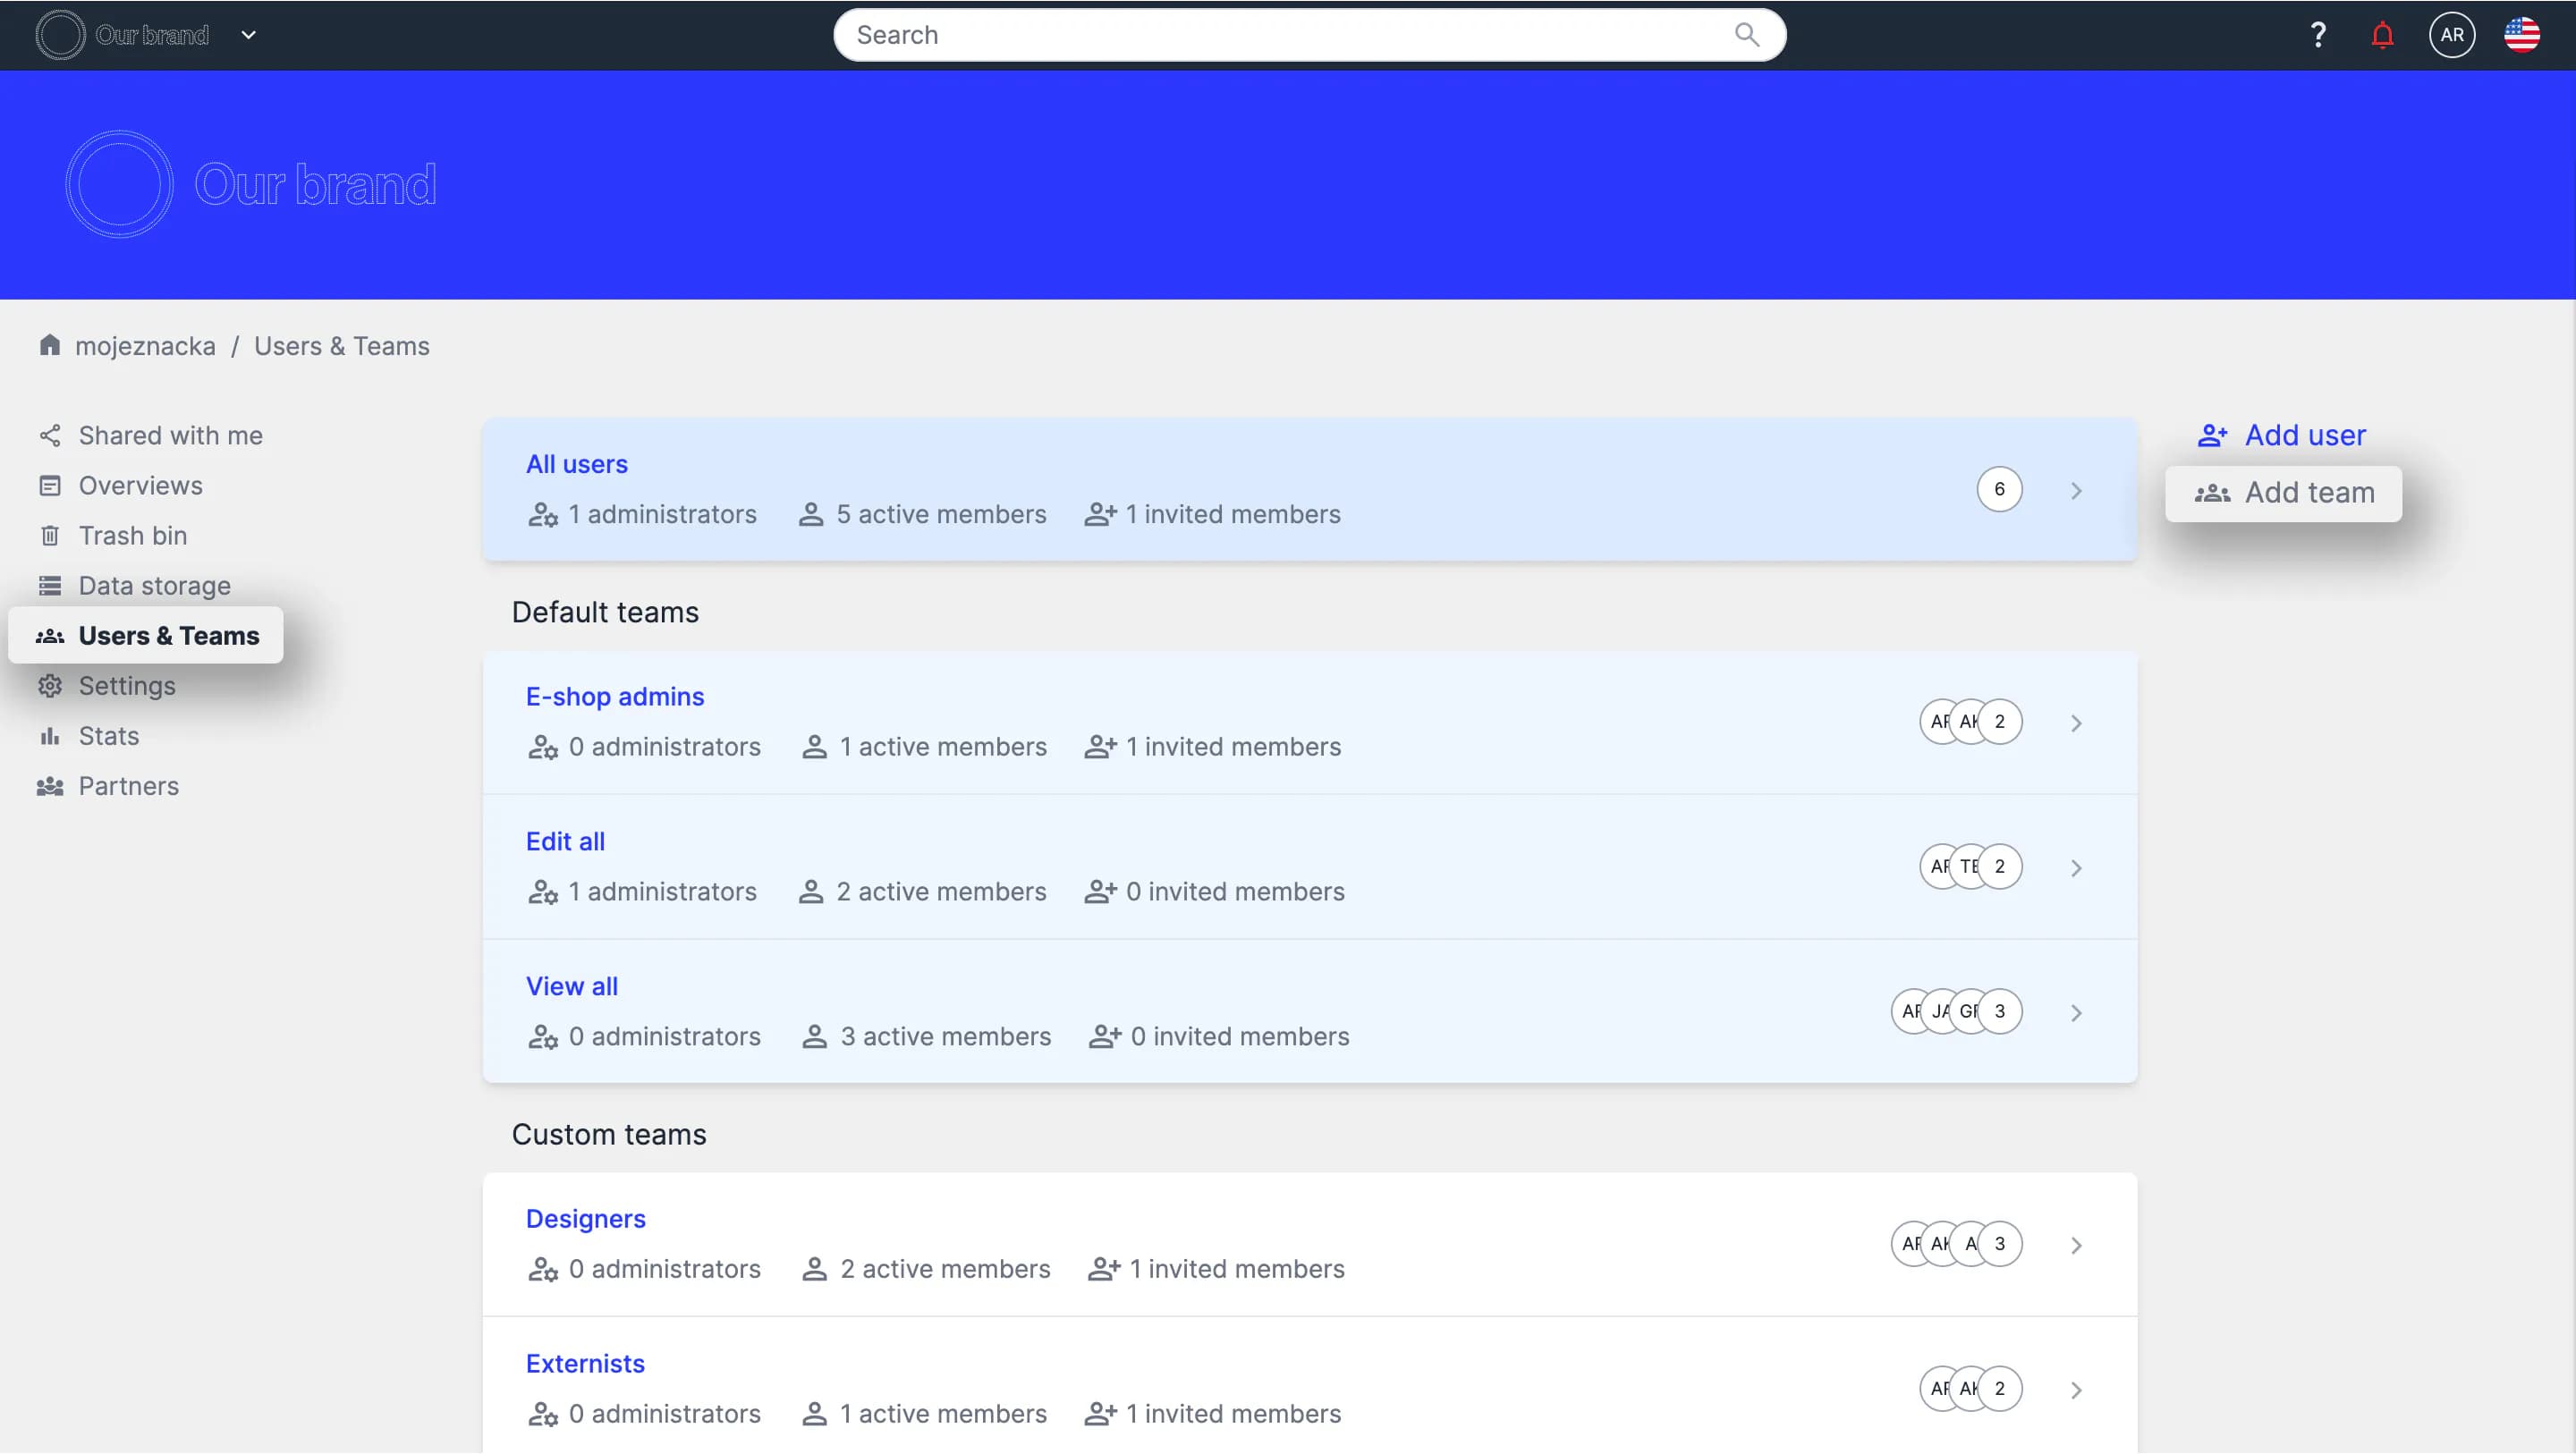Click the 6 member count badge
This screenshot has width=2576, height=1454.
(x=1998, y=489)
